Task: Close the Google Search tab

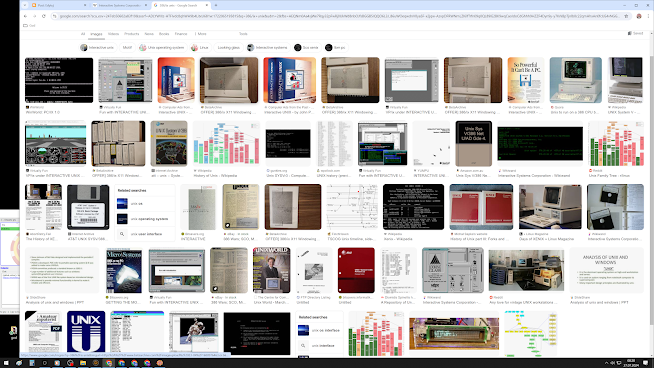Action: pyautogui.click(x=206, y=5)
